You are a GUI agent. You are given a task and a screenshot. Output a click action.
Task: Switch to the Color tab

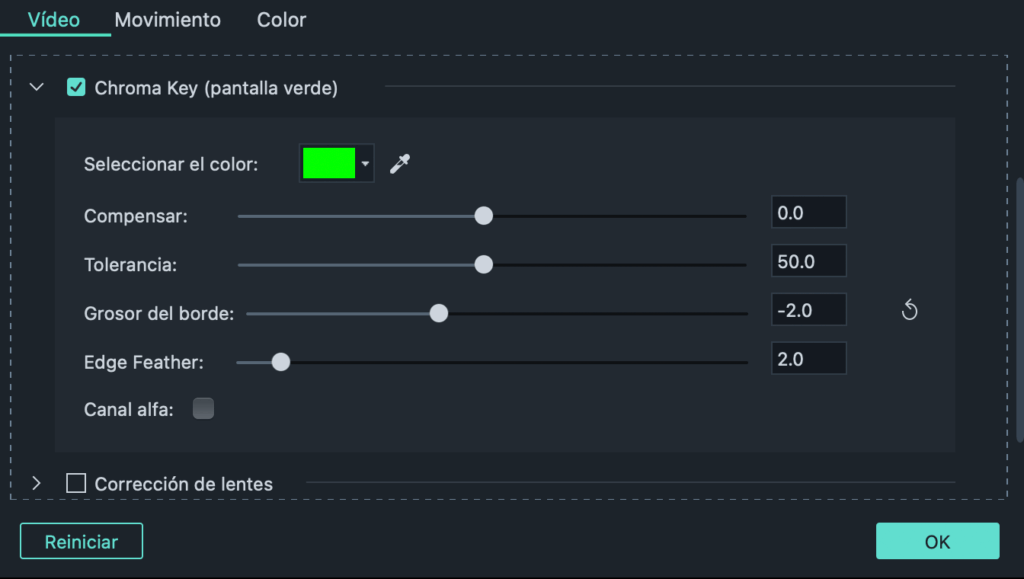tap(280, 19)
